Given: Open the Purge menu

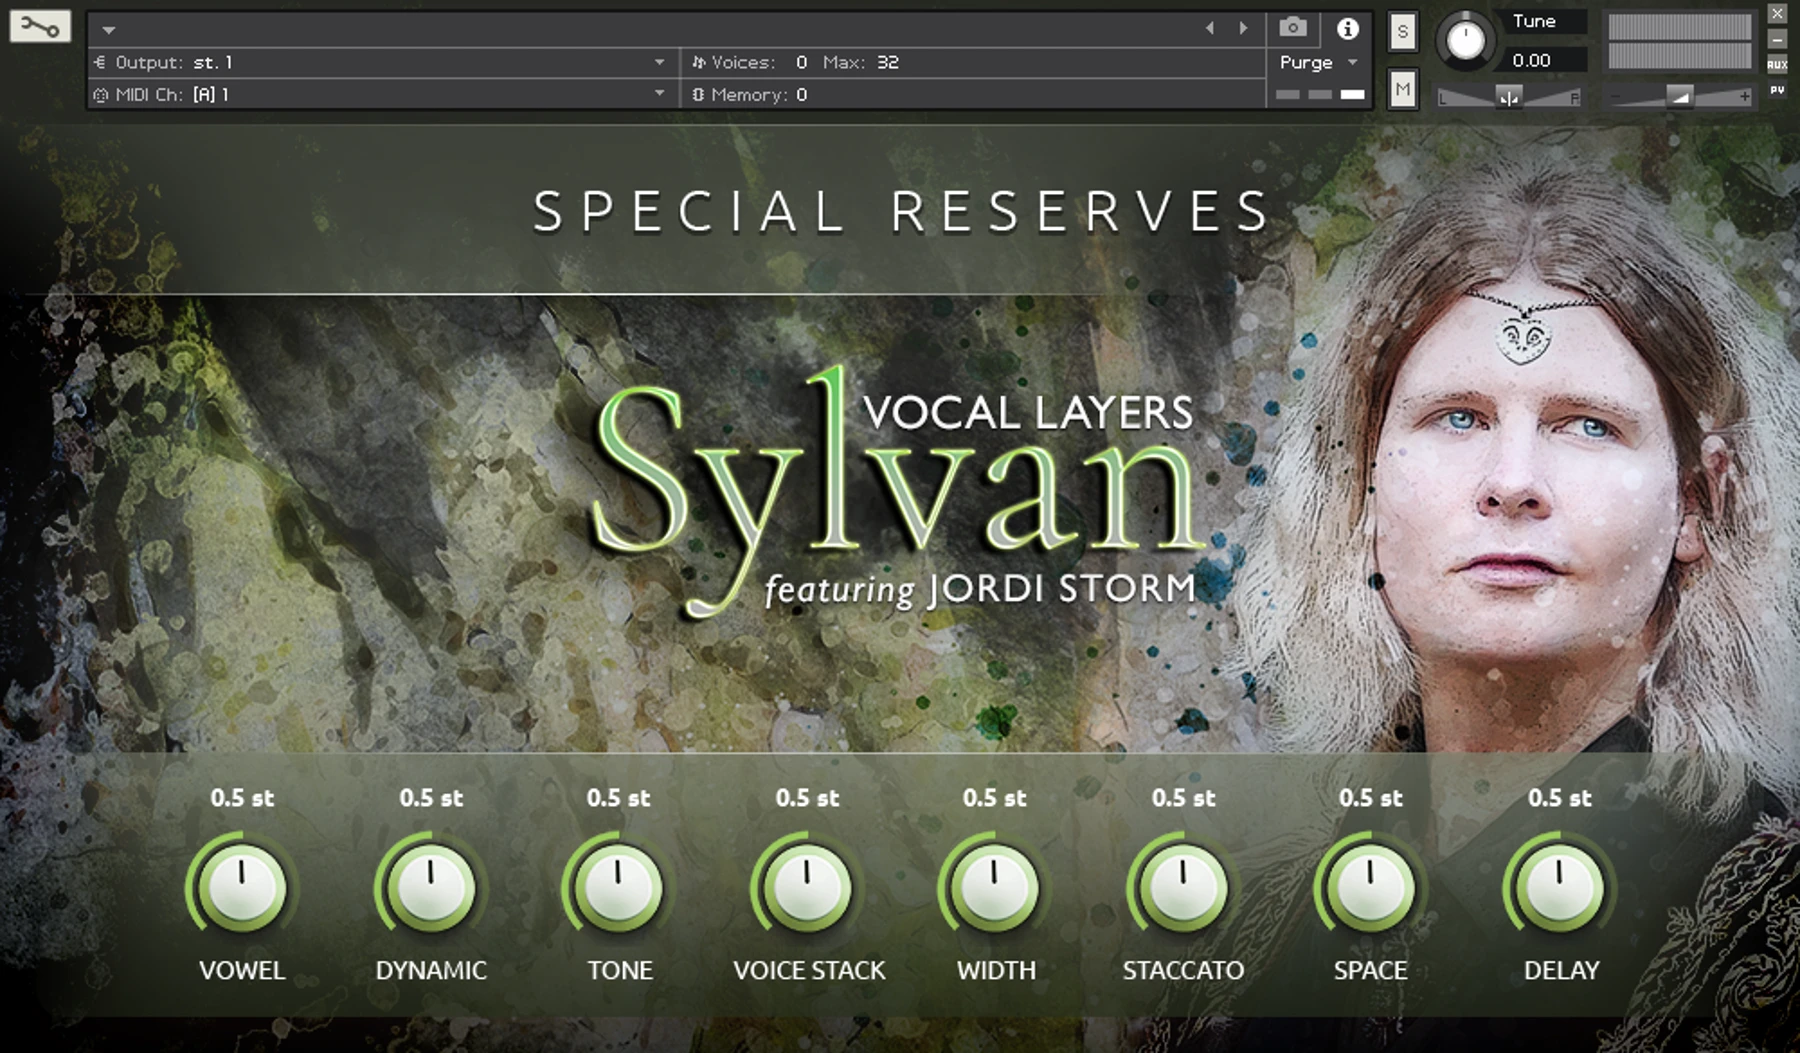Looking at the screenshot, I should [1318, 62].
